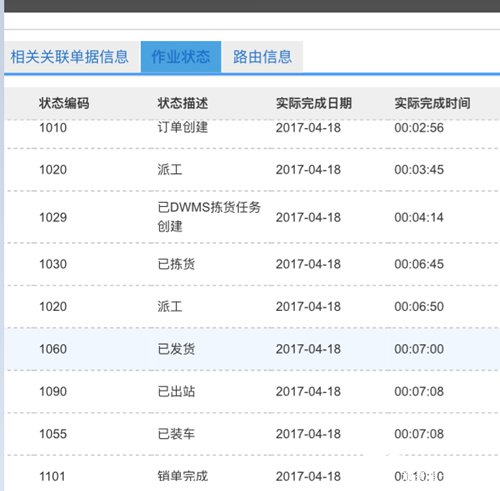Select the 已拣货 row with code 1030
Viewport: 500px width, 491px height.
252,264
